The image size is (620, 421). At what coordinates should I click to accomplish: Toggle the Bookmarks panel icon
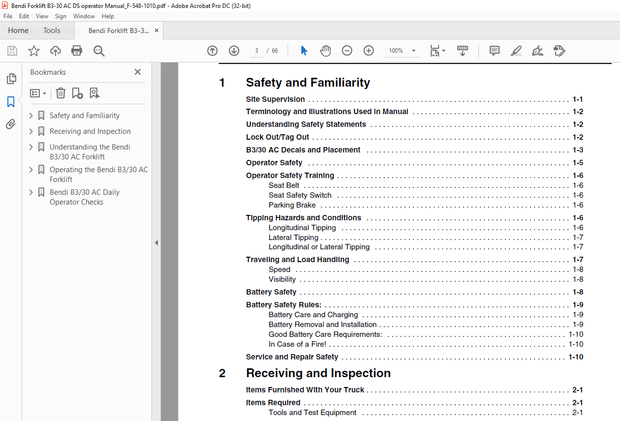[11, 102]
